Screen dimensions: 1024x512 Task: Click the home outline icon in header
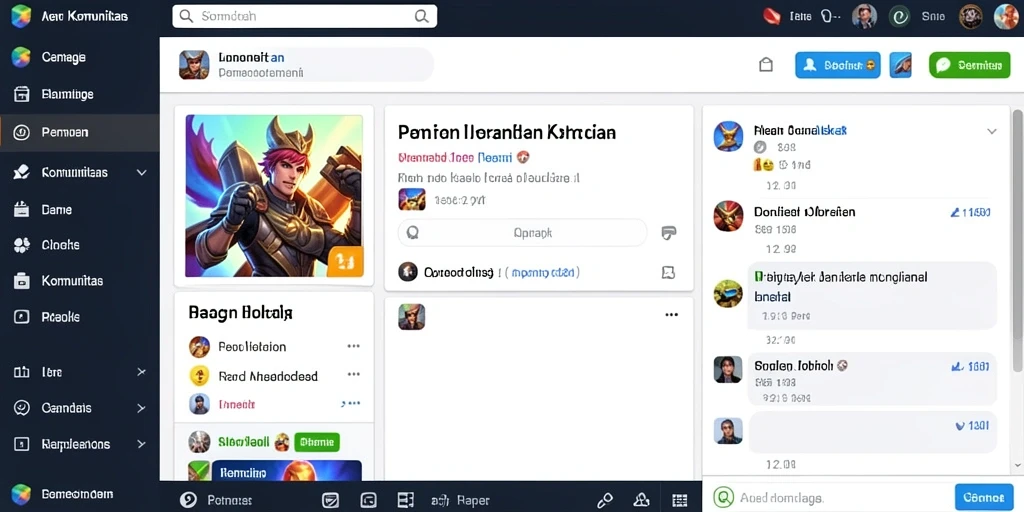pyautogui.click(x=766, y=65)
